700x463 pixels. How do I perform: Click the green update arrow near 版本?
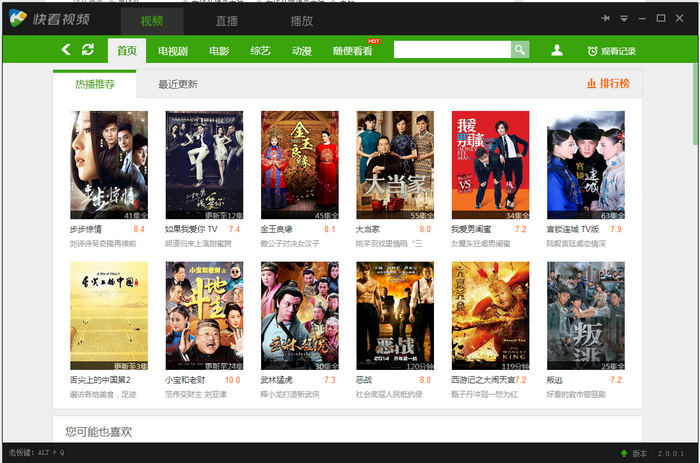(x=624, y=453)
